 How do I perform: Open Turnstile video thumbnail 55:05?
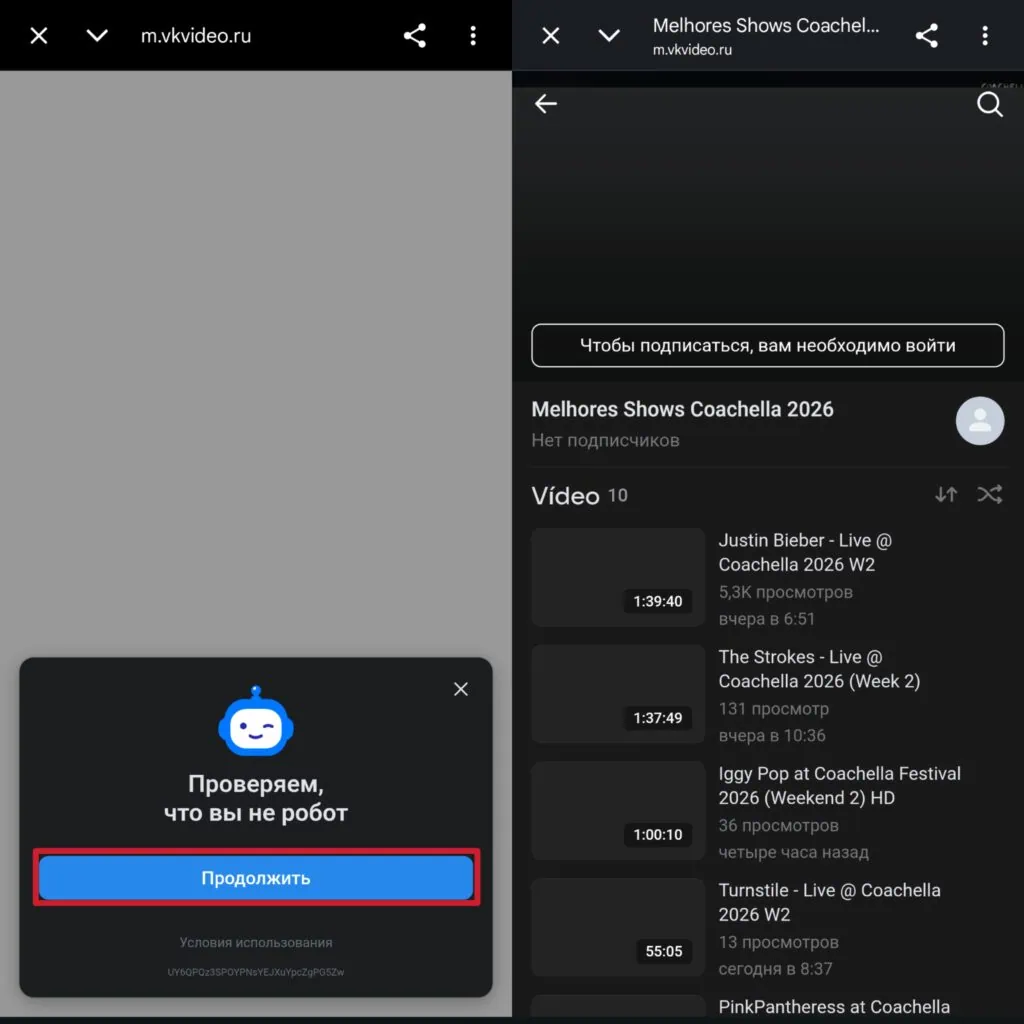click(x=618, y=927)
